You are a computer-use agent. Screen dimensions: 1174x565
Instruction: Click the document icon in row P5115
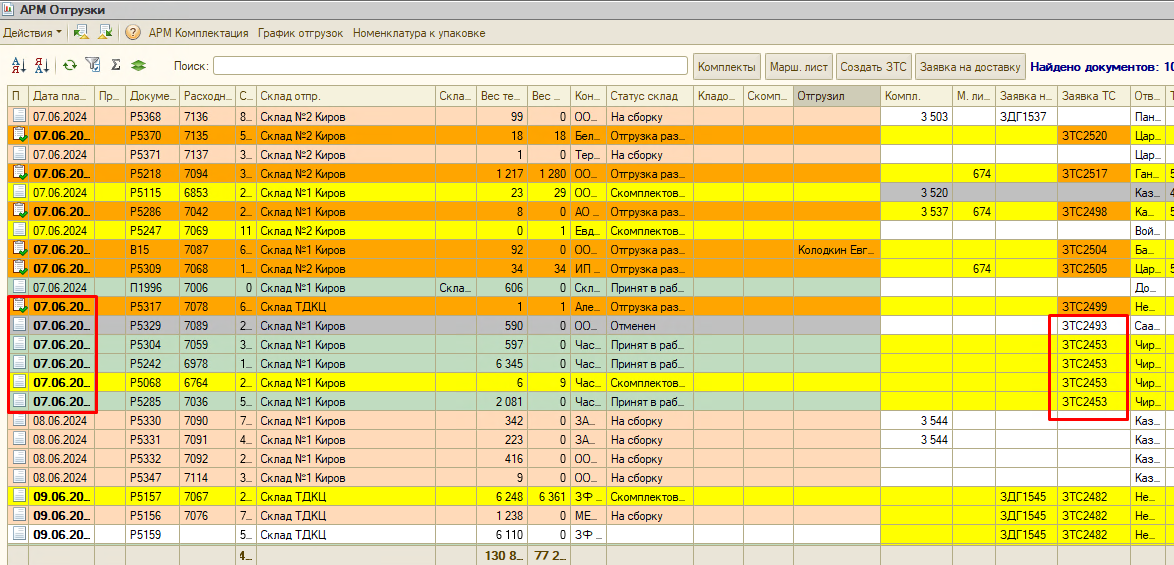(18, 192)
